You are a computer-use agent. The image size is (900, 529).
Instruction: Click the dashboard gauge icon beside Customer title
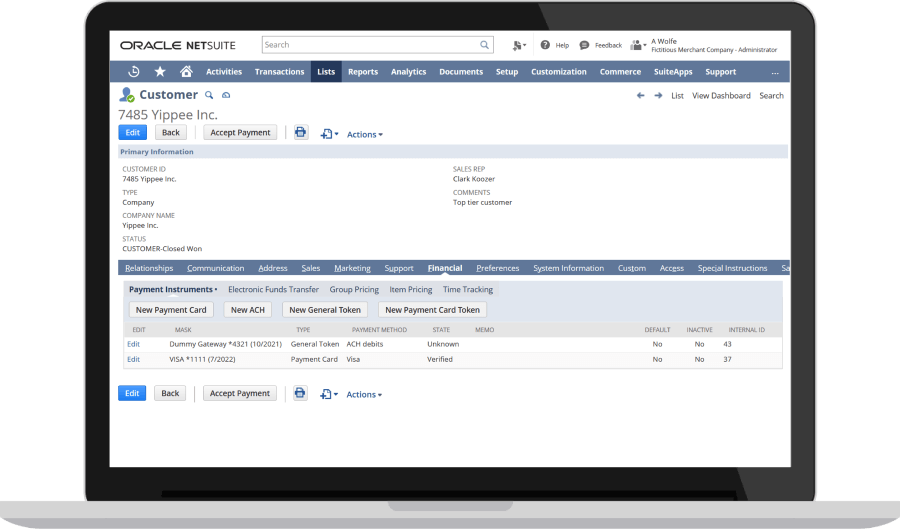pos(226,95)
